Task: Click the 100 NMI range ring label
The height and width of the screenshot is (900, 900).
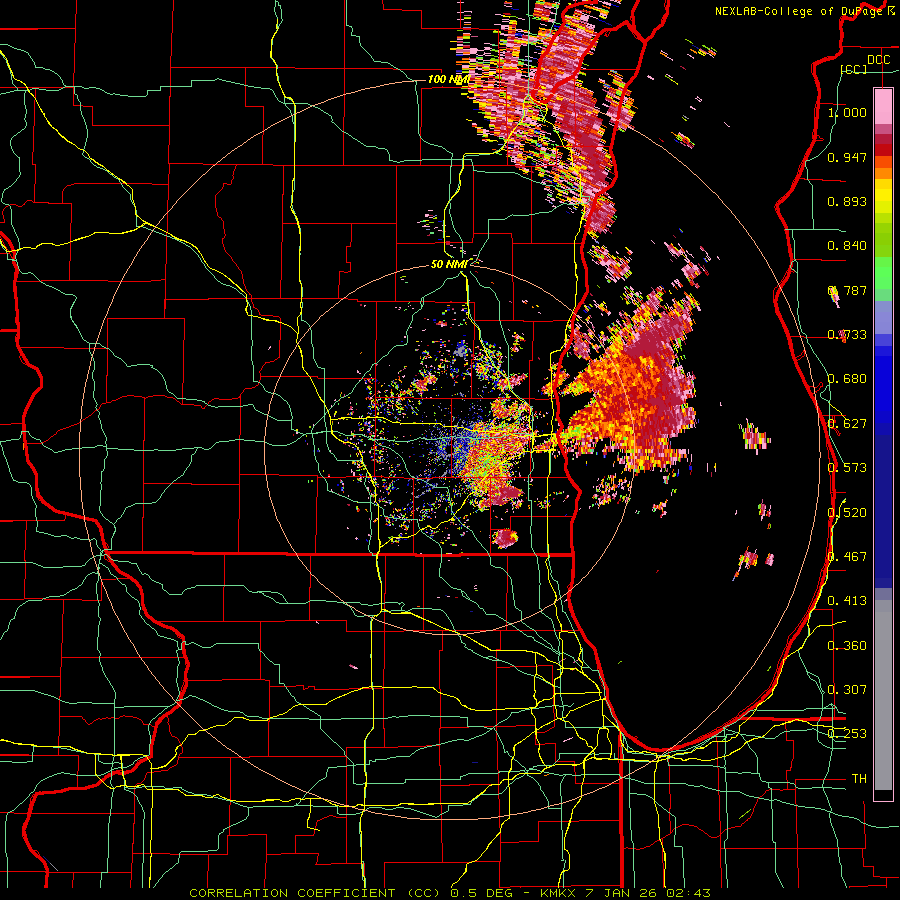Action: 448,79
